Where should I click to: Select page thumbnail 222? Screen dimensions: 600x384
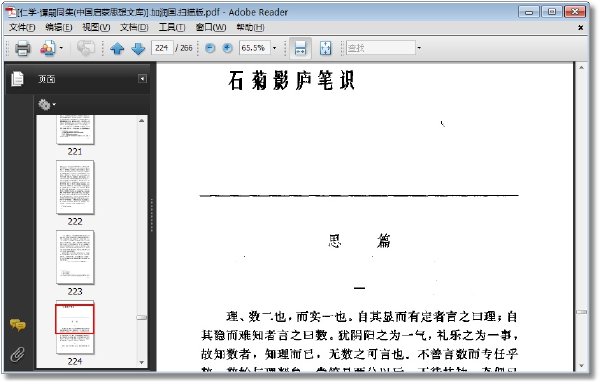click(75, 187)
